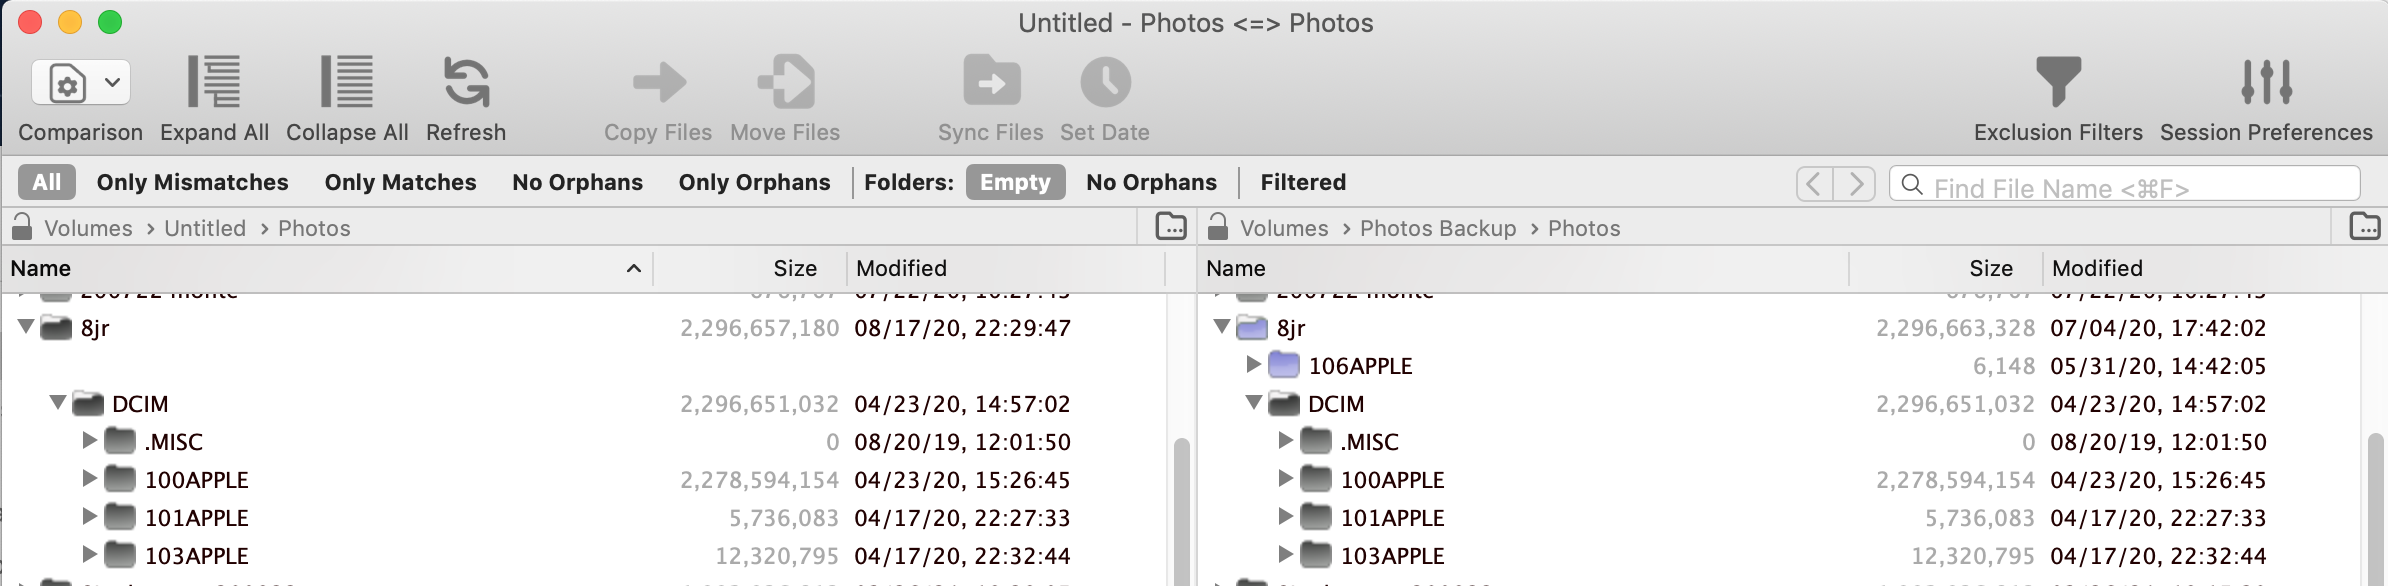Expand the 106APPLE folder in right pane
The height and width of the screenshot is (586, 2388).
coord(1253,365)
